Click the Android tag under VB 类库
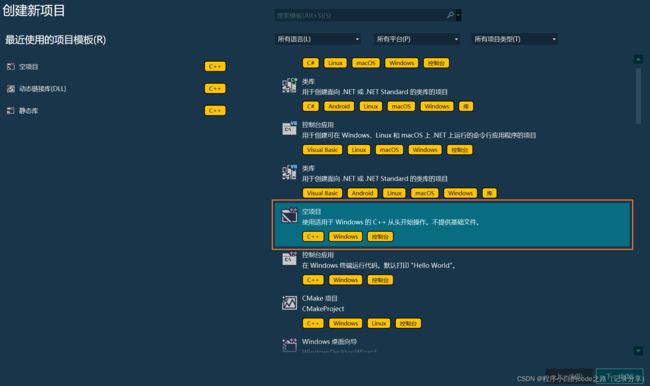 pyautogui.click(x=362, y=193)
